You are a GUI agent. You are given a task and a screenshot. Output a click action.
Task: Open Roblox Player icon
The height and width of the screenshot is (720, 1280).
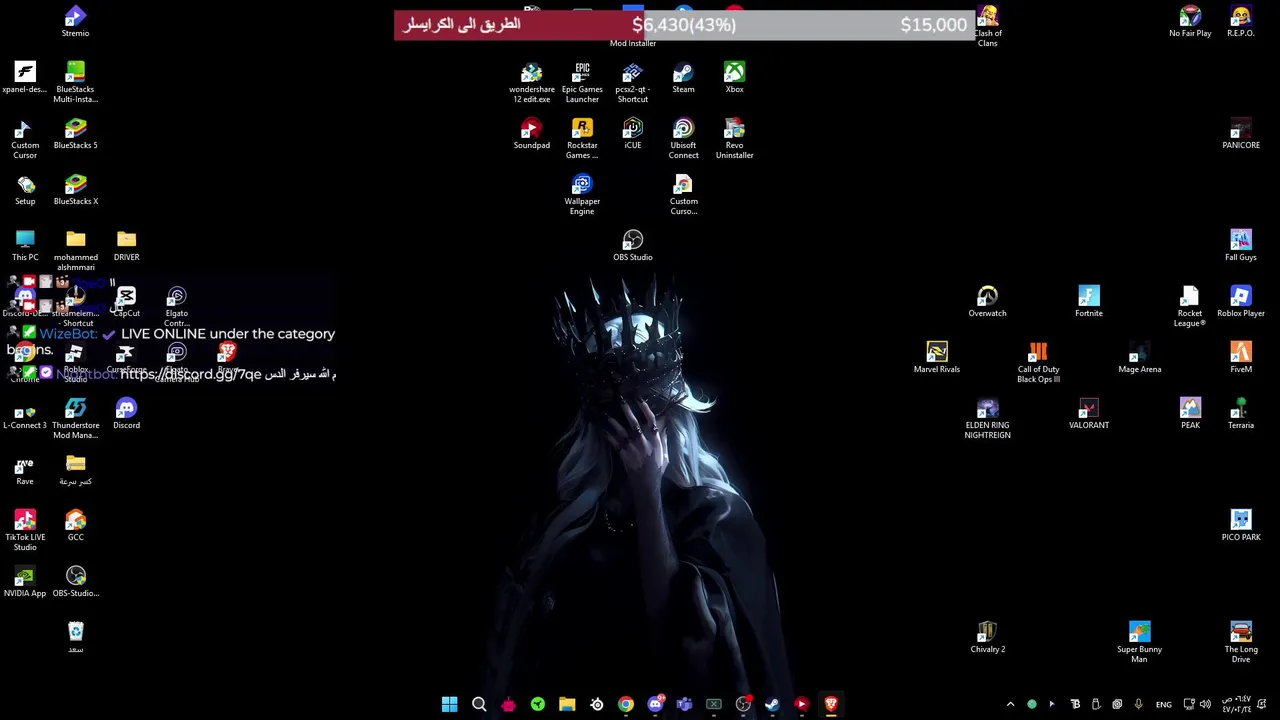[x=1241, y=302]
